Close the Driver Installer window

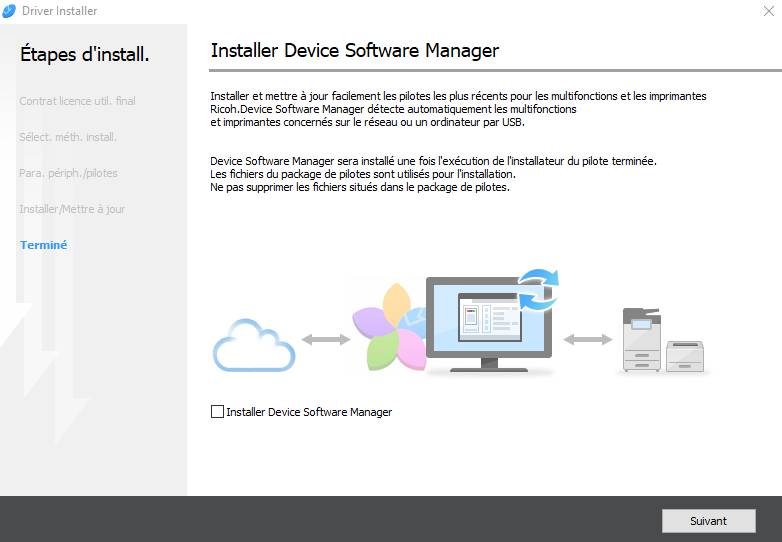pos(766,11)
